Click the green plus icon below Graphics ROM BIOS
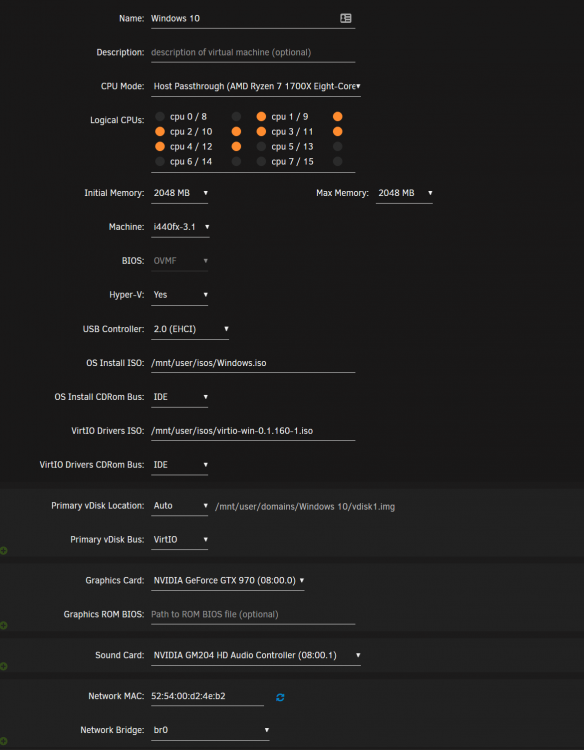The width and height of the screenshot is (584, 750). pos(3,625)
